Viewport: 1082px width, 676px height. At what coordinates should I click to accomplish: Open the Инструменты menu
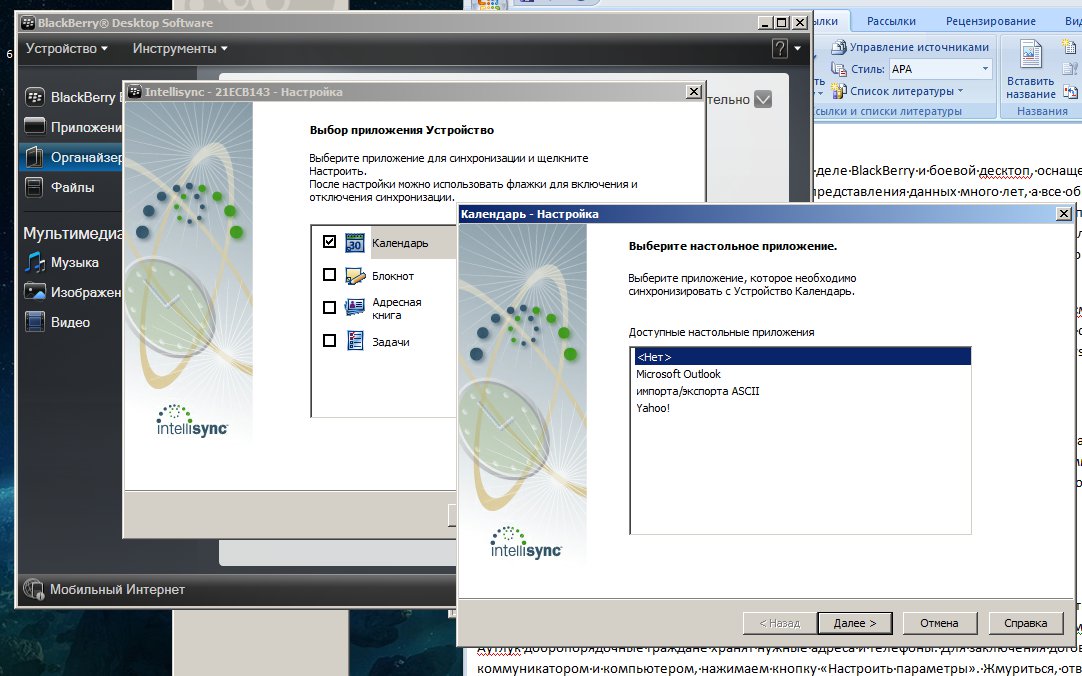180,48
